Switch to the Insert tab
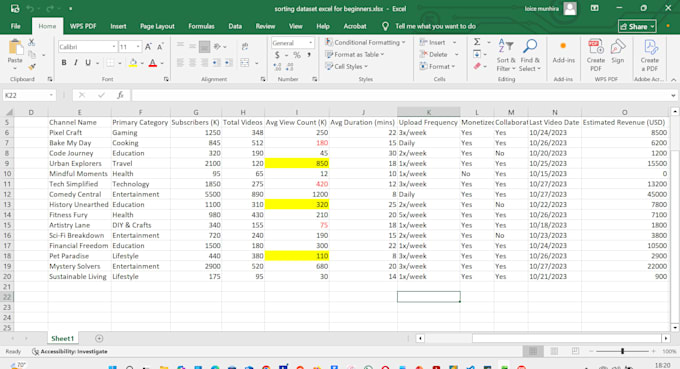 tap(118, 26)
